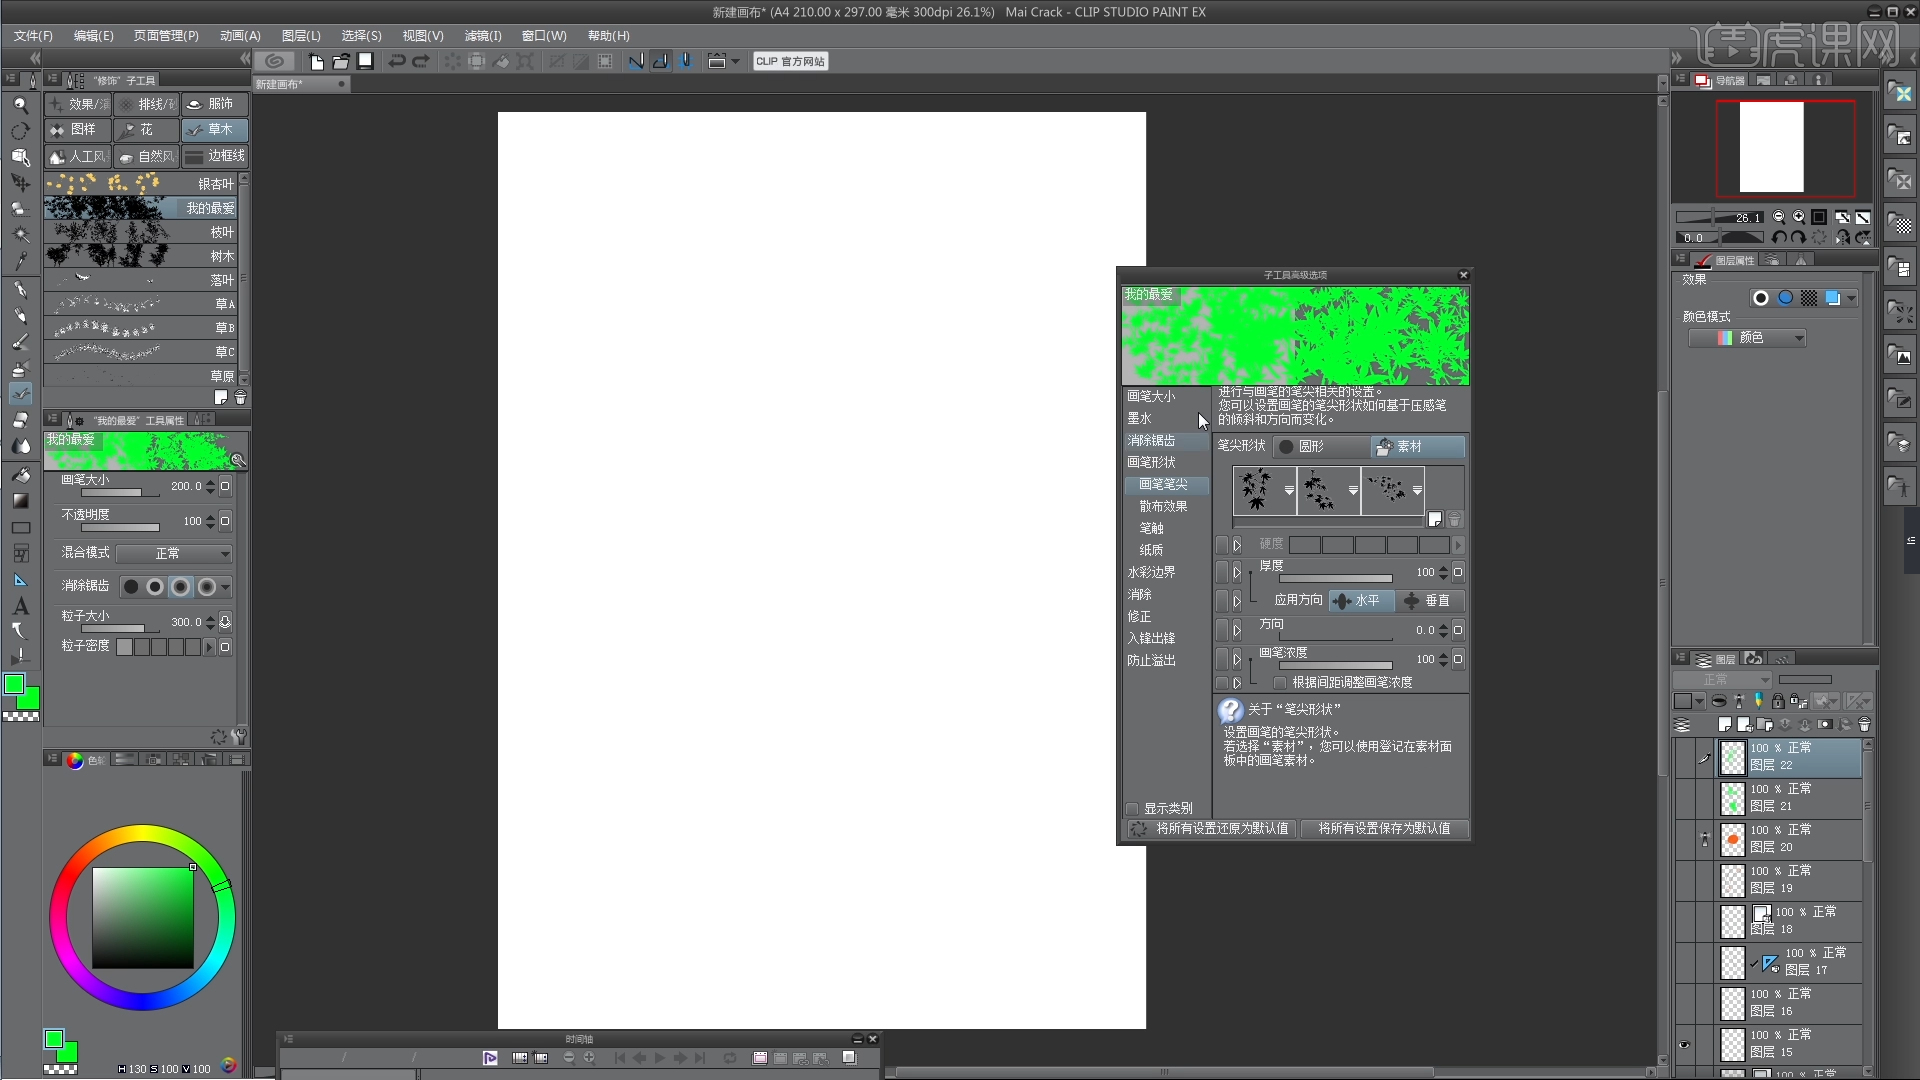This screenshot has height=1080, width=1920.
Task: Open the second brush tip material dropdown arrow
Action: (1353, 491)
